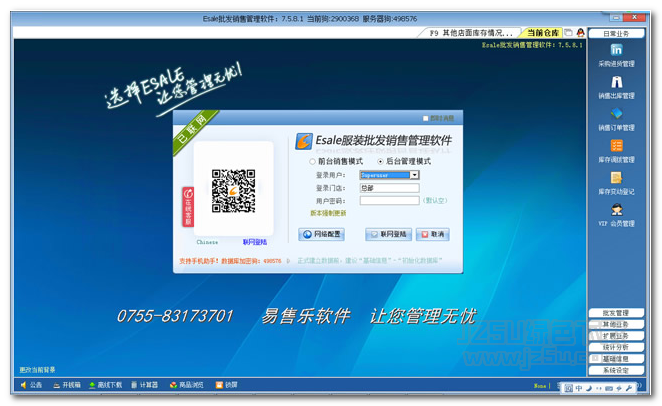The width and height of the screenshot is (662, 406).
Task: Click the IME moon icon
Action: [589, 388]
